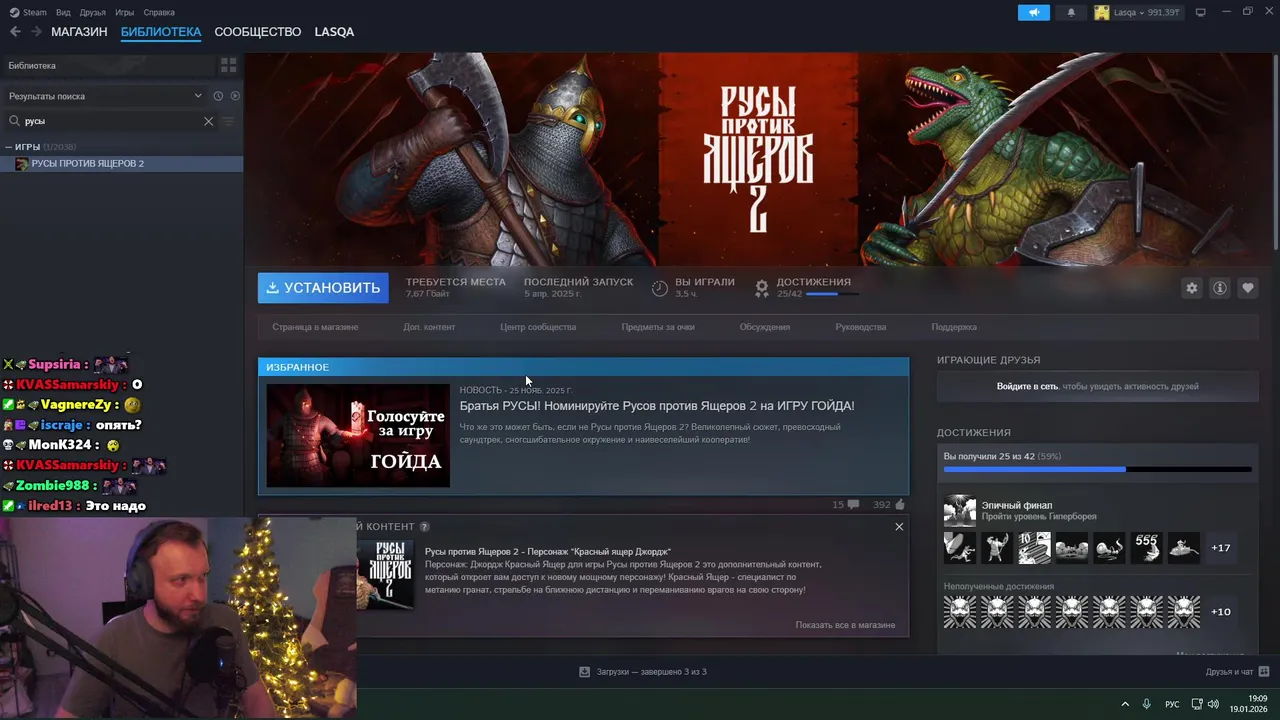Click Показать все в магазине
Image resolution: width=1280 pixels, height=720 pixels.
click(845, 625)
